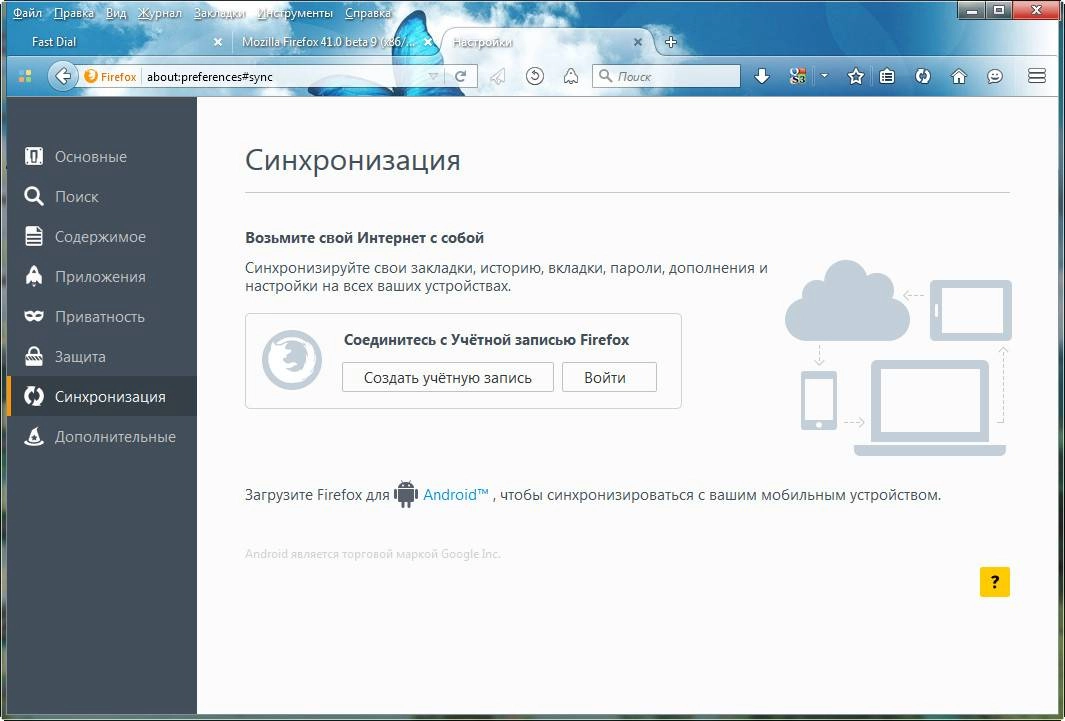
Task: Select the Содержимое sidebar item
Action: point(102,237)
